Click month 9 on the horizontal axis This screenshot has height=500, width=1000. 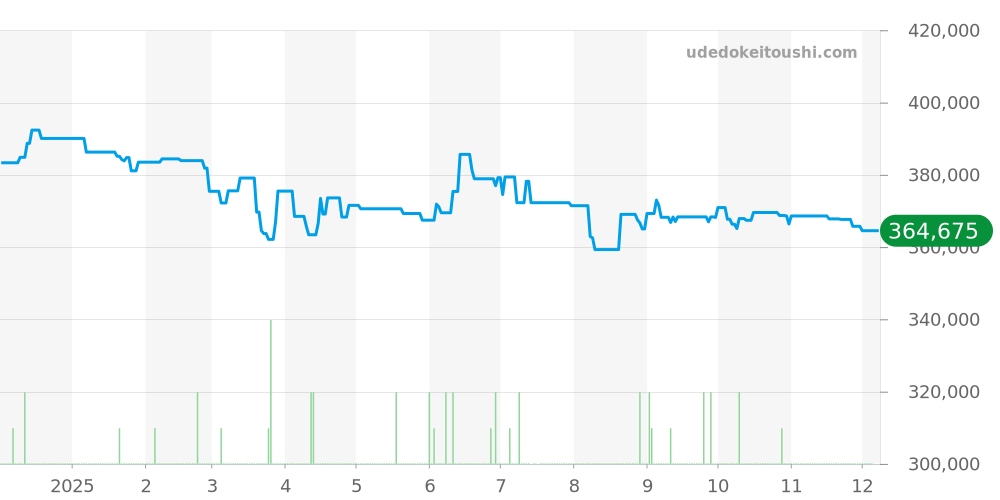(x=647, y=486)
